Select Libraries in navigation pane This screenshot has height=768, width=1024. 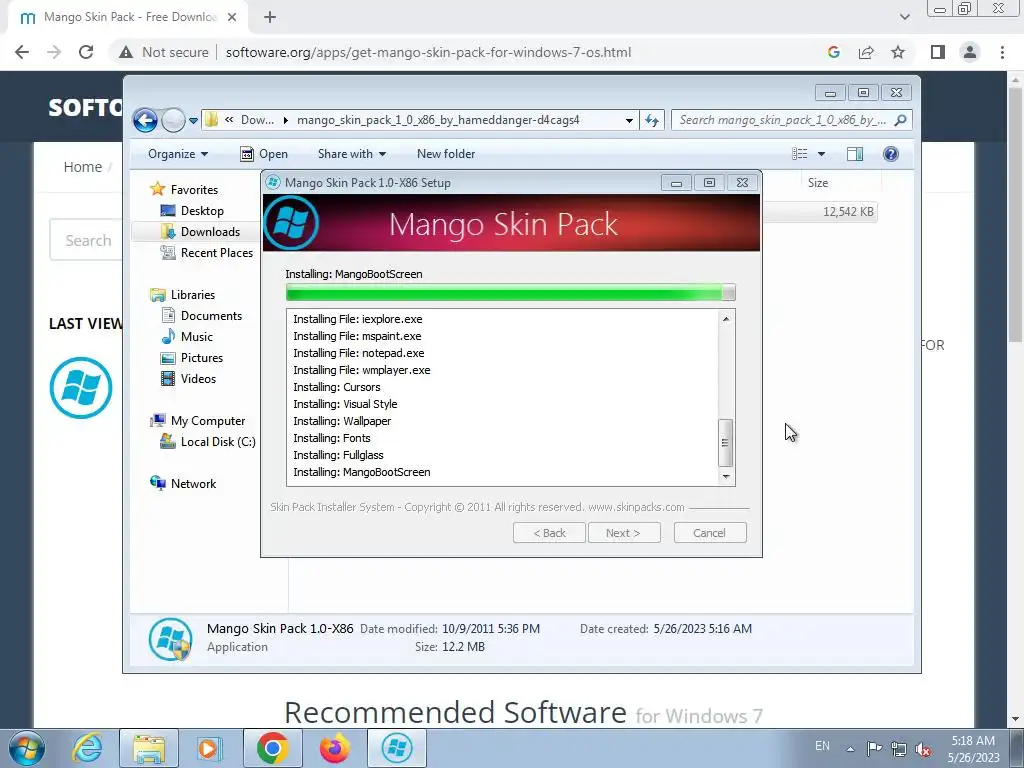pyautogui.click(x=193, y=295)
